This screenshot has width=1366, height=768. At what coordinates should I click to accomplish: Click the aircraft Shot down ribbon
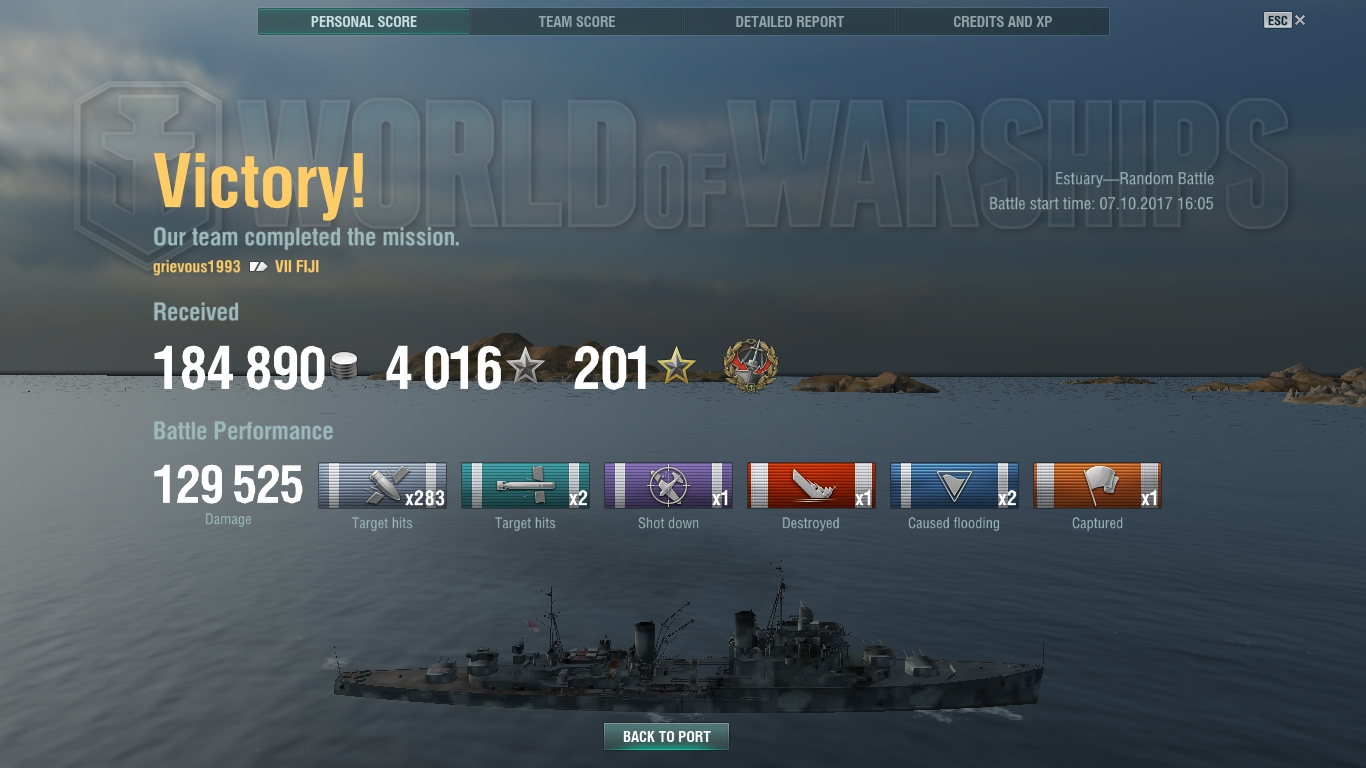[668, 485]
